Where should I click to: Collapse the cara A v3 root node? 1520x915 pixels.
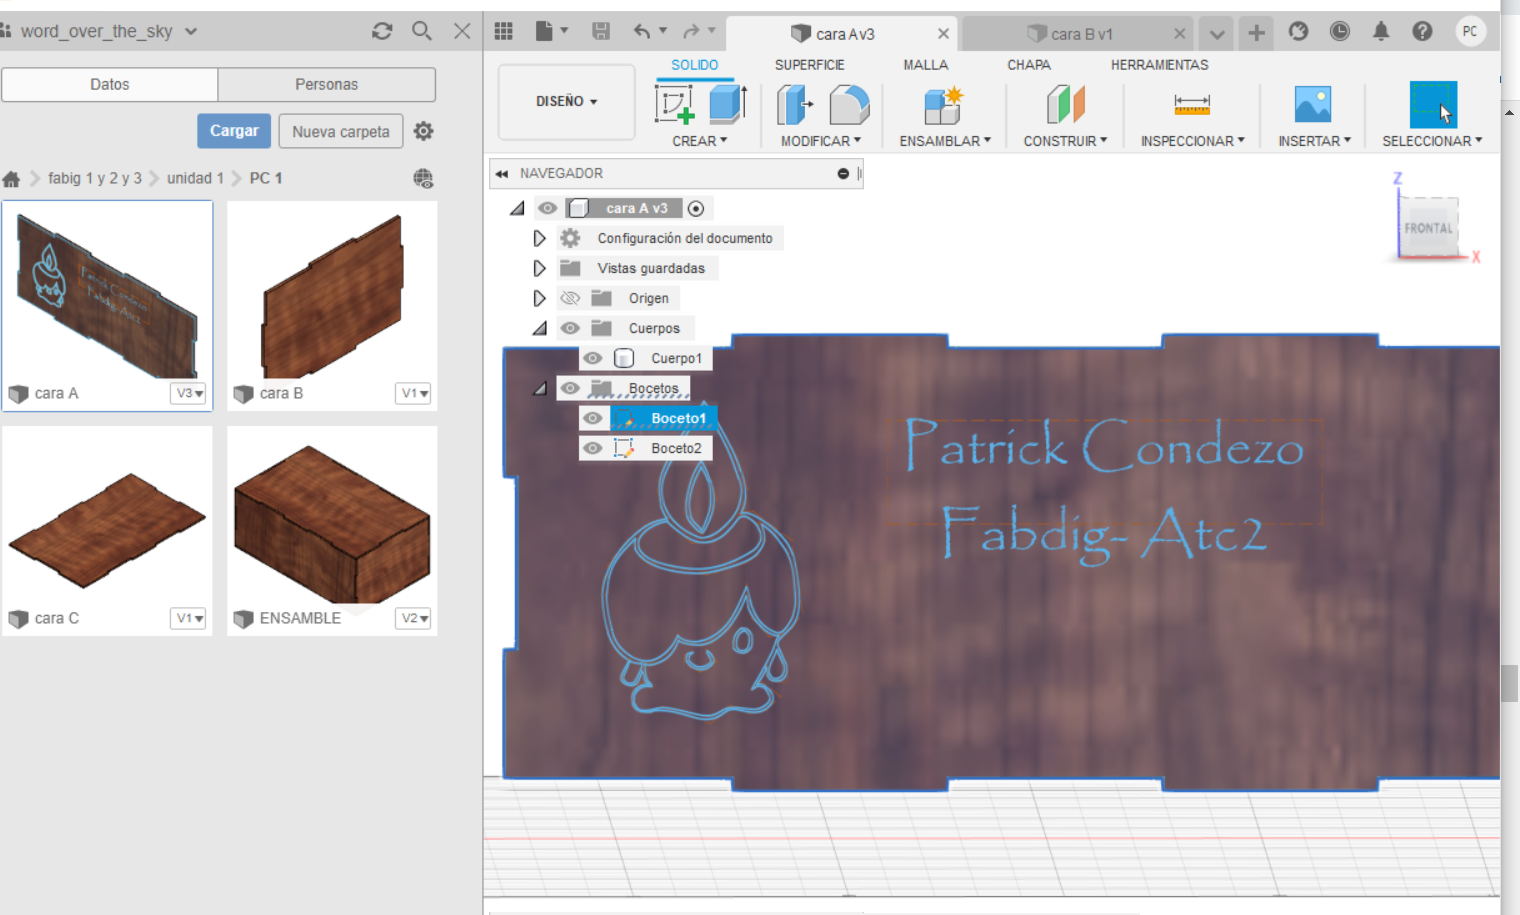click(x=517, y=208)
